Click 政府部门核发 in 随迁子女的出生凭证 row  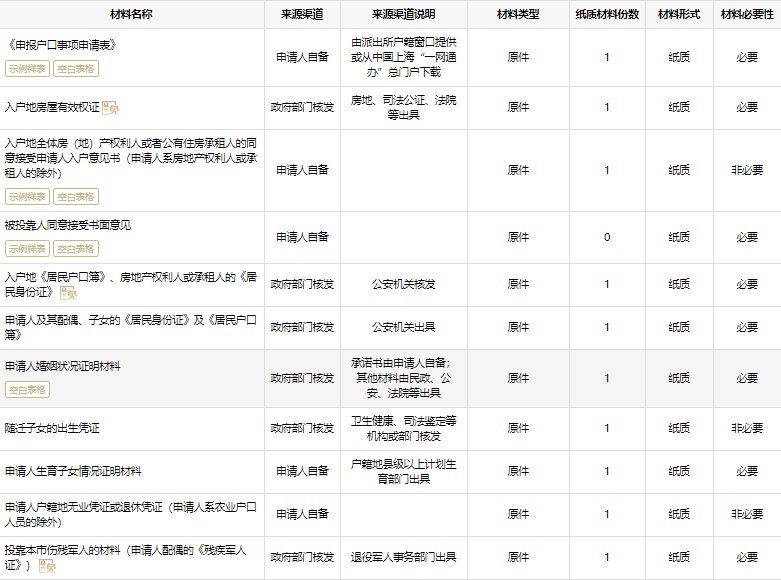click(302, 428)
